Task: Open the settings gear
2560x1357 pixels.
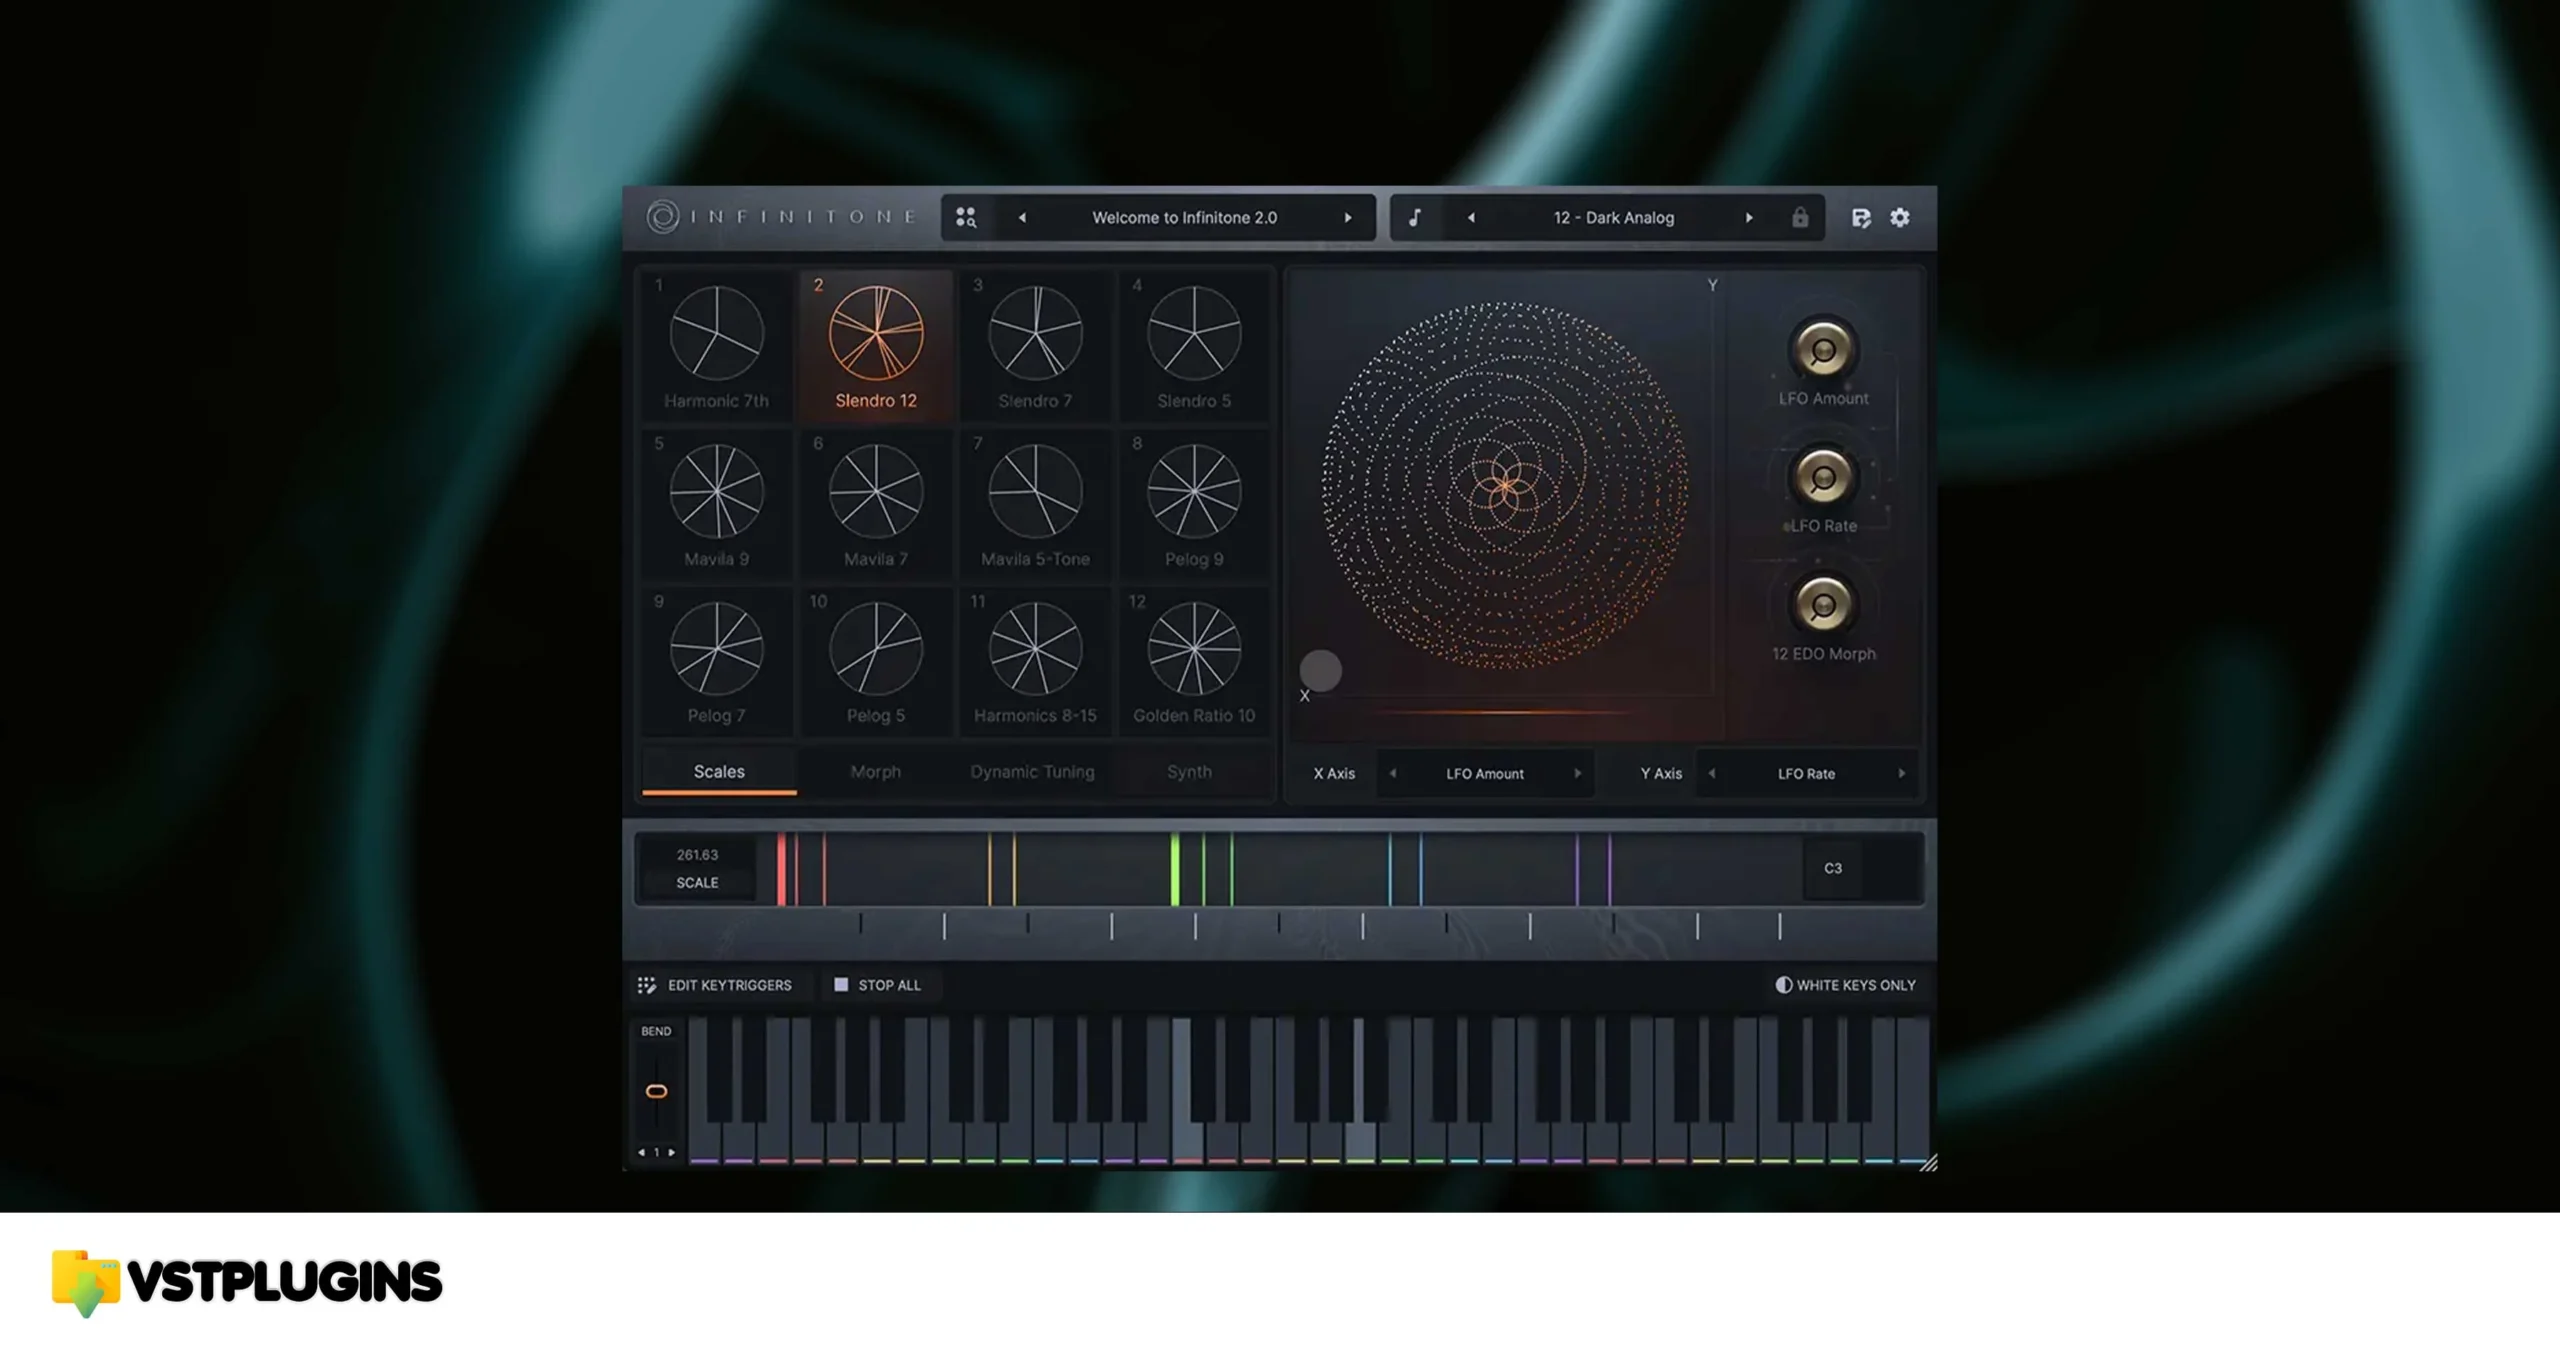Action: point(1900,217)
